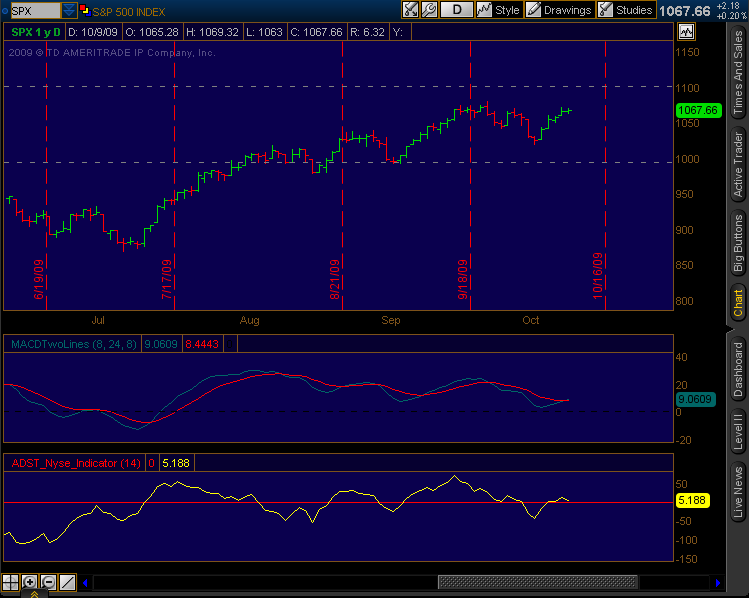Click the 'L: 1063' low value
The height and width of the screenshot is (598, 749).
click(264, 32)
